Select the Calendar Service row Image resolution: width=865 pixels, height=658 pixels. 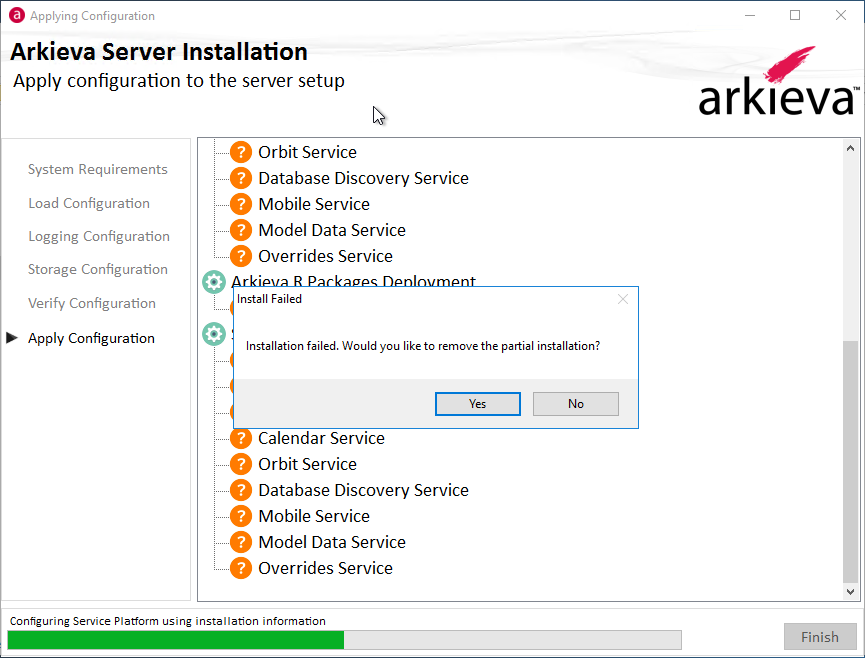click(x=322, y=438)
